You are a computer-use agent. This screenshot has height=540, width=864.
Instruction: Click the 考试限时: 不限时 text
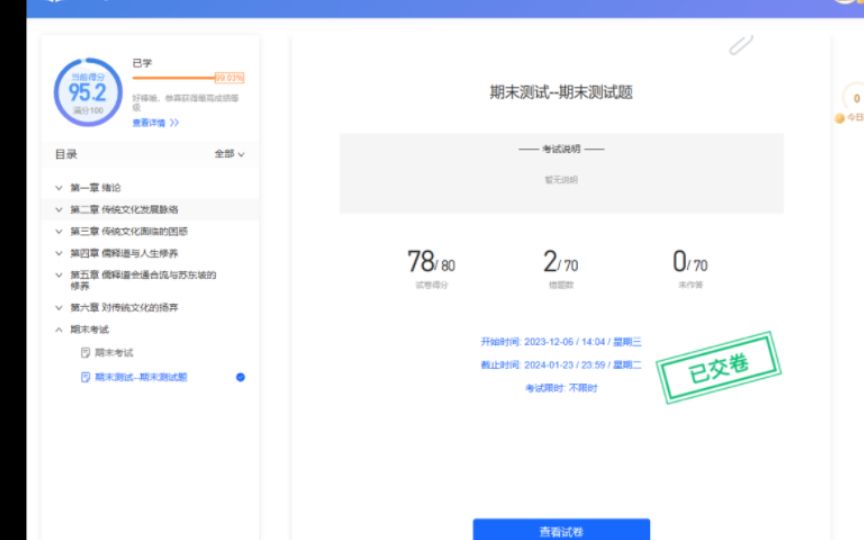coord(561,388)
